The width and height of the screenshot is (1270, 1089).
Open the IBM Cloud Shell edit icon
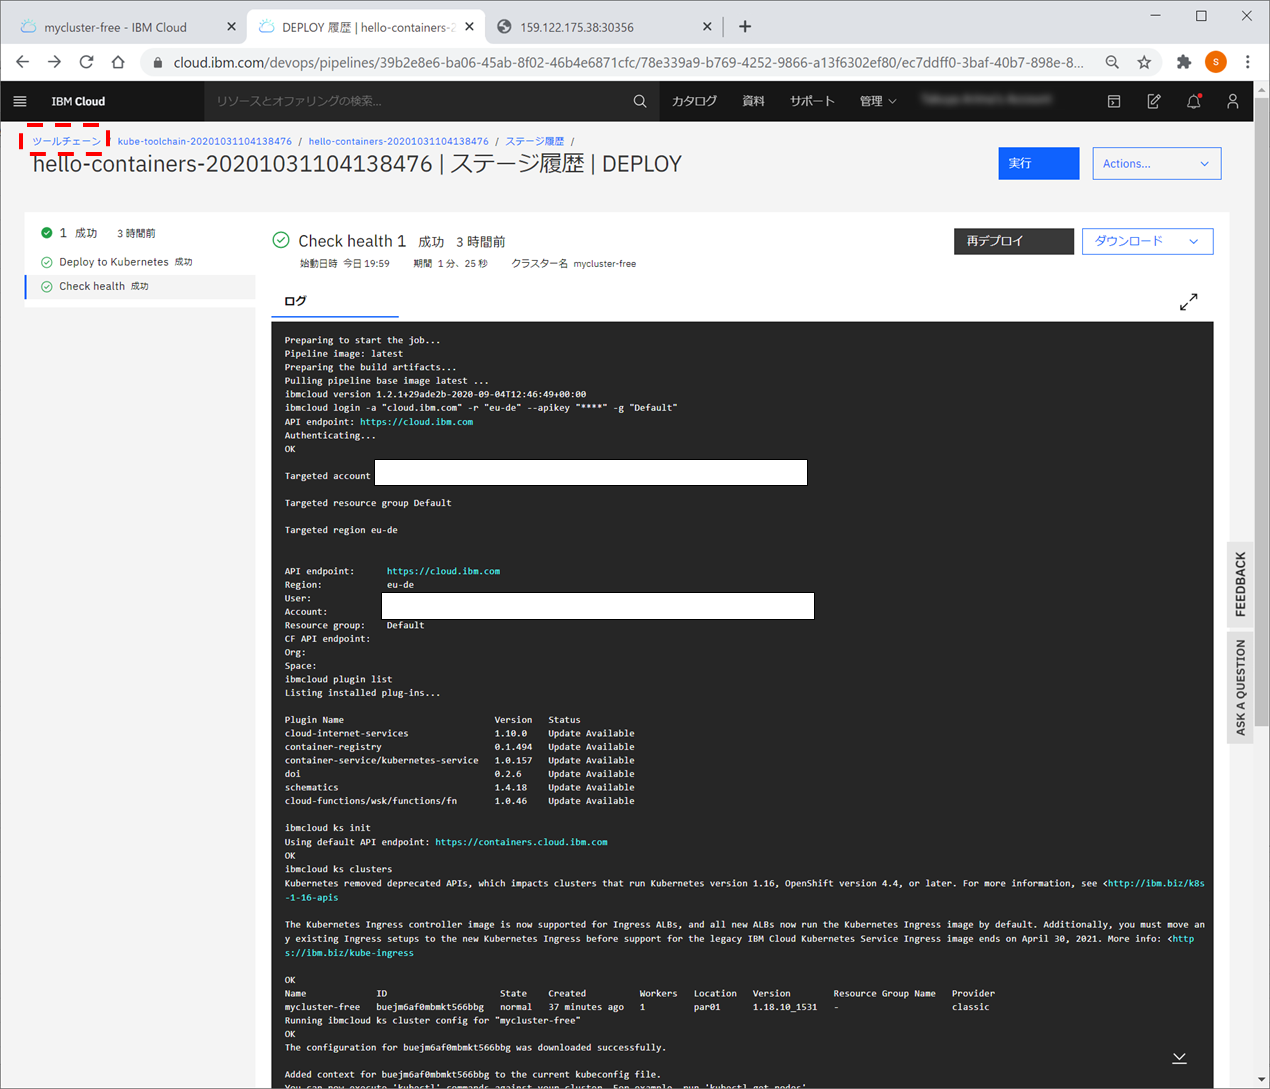tap(1154, 101)
